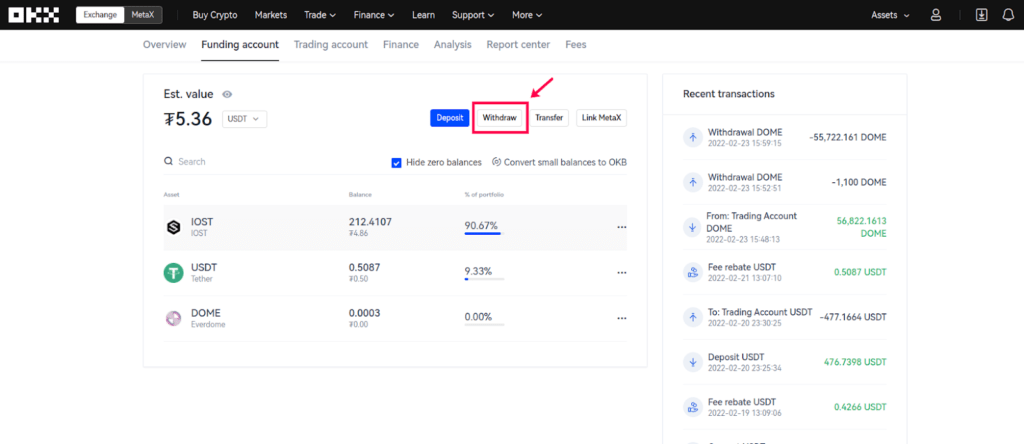Image resolution: width=1024 pixels, height=444 pixels.
Task: Click the IOST coin icon
Action: 173,227
